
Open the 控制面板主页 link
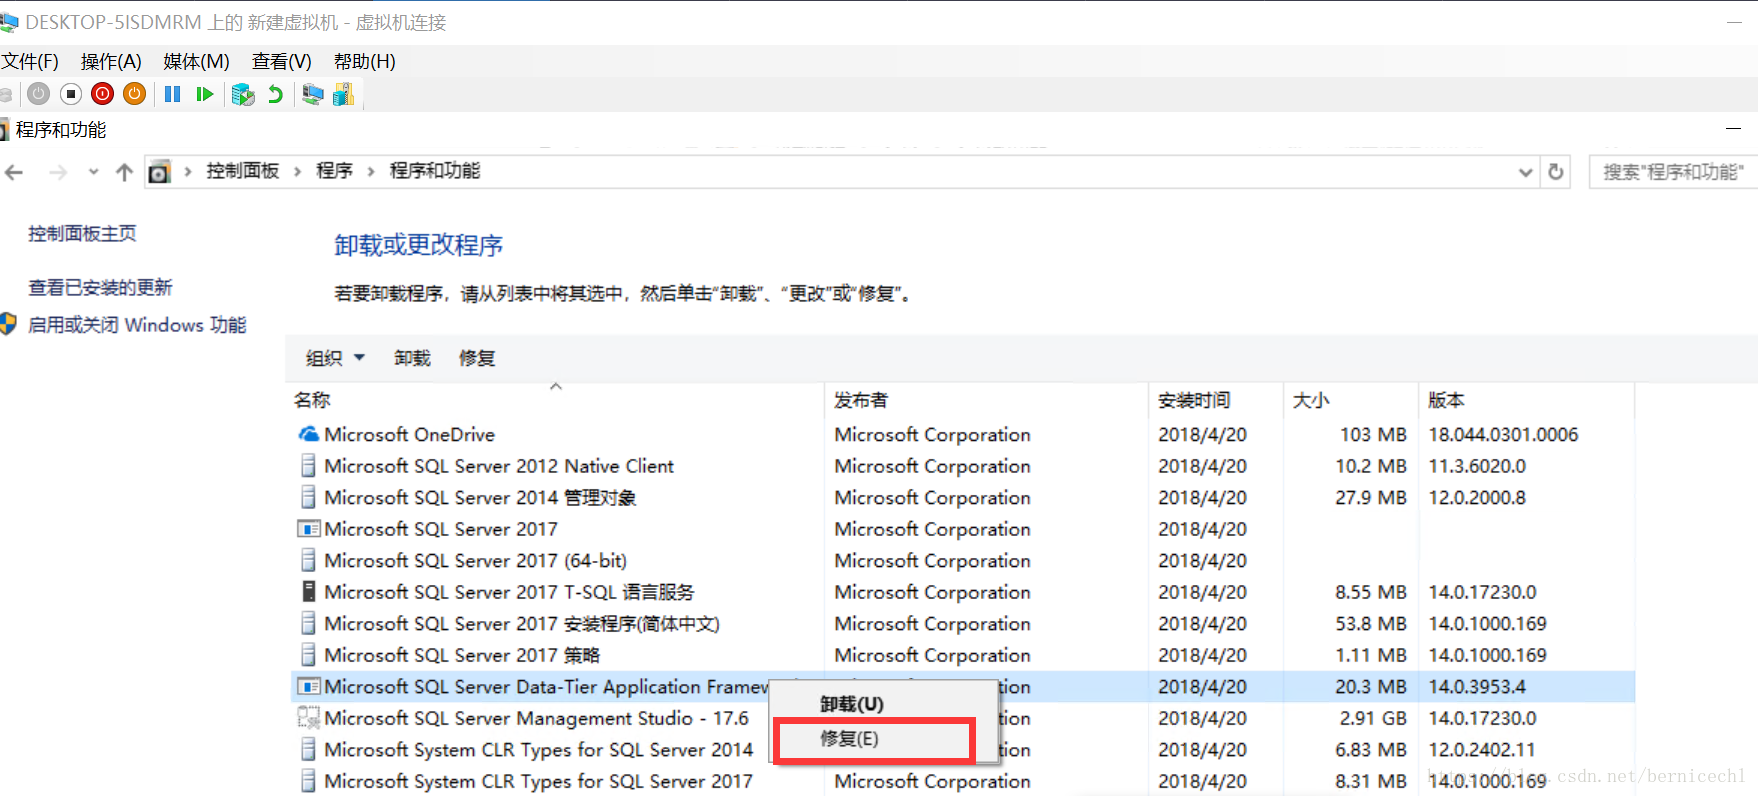[82, 233]
